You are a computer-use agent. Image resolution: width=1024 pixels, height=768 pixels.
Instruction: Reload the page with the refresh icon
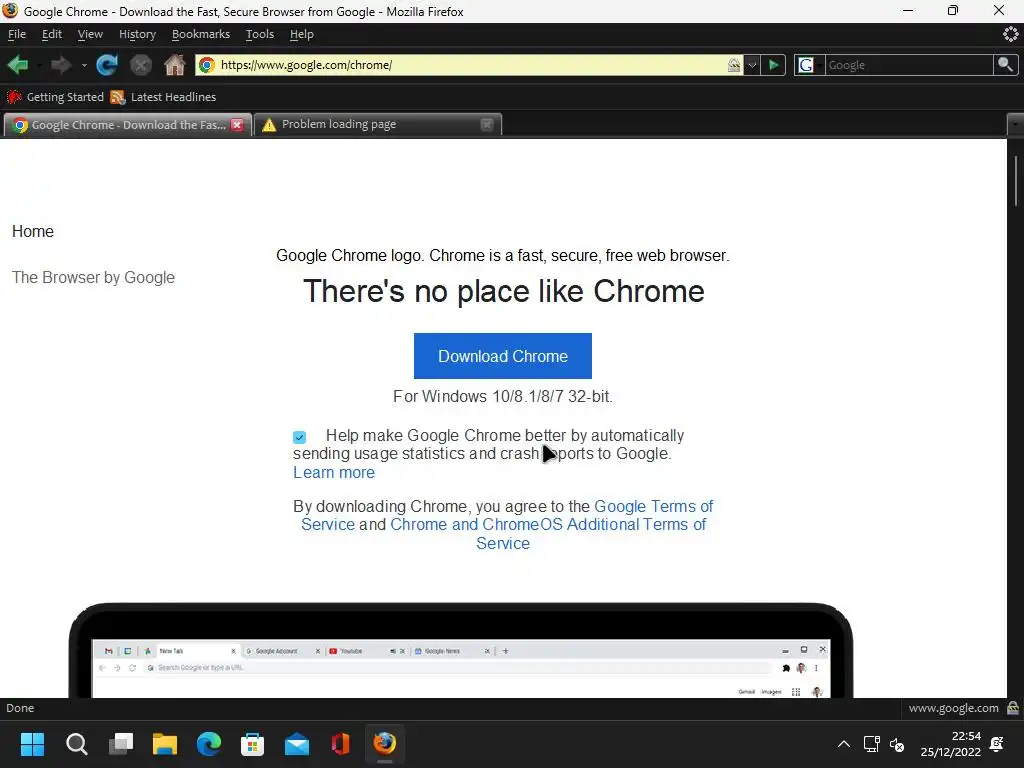pyautogui.click(x=106, y=65)
